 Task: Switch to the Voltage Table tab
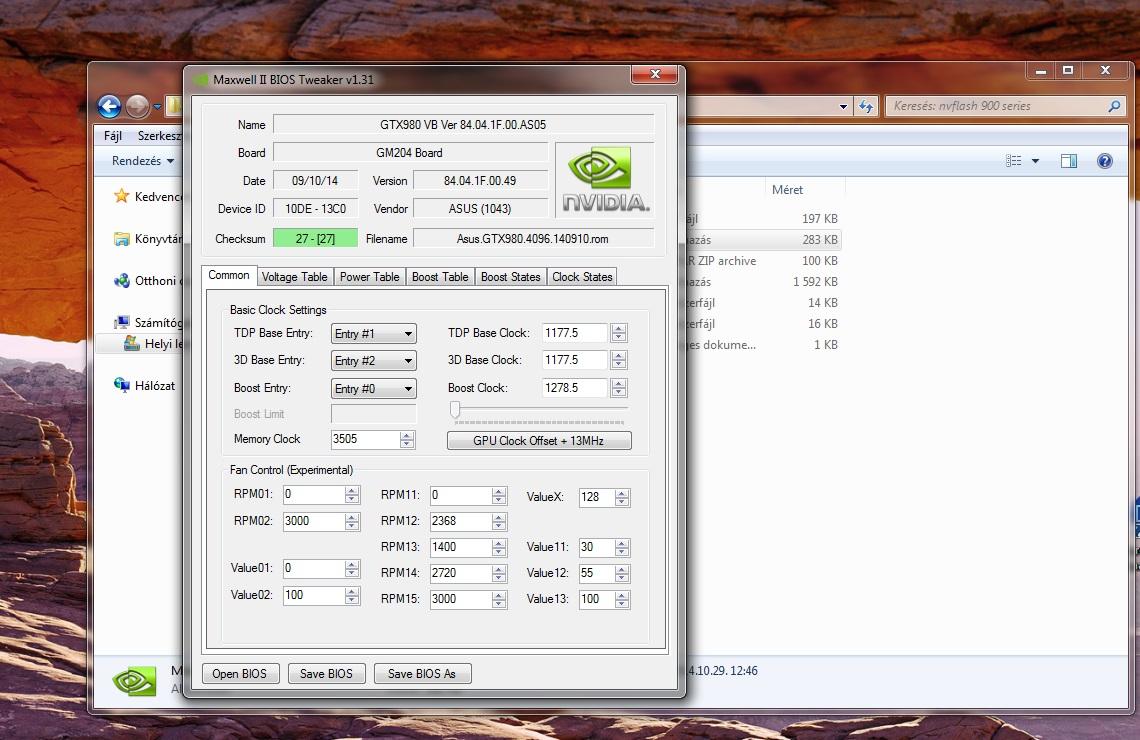[x=294, y=276]
